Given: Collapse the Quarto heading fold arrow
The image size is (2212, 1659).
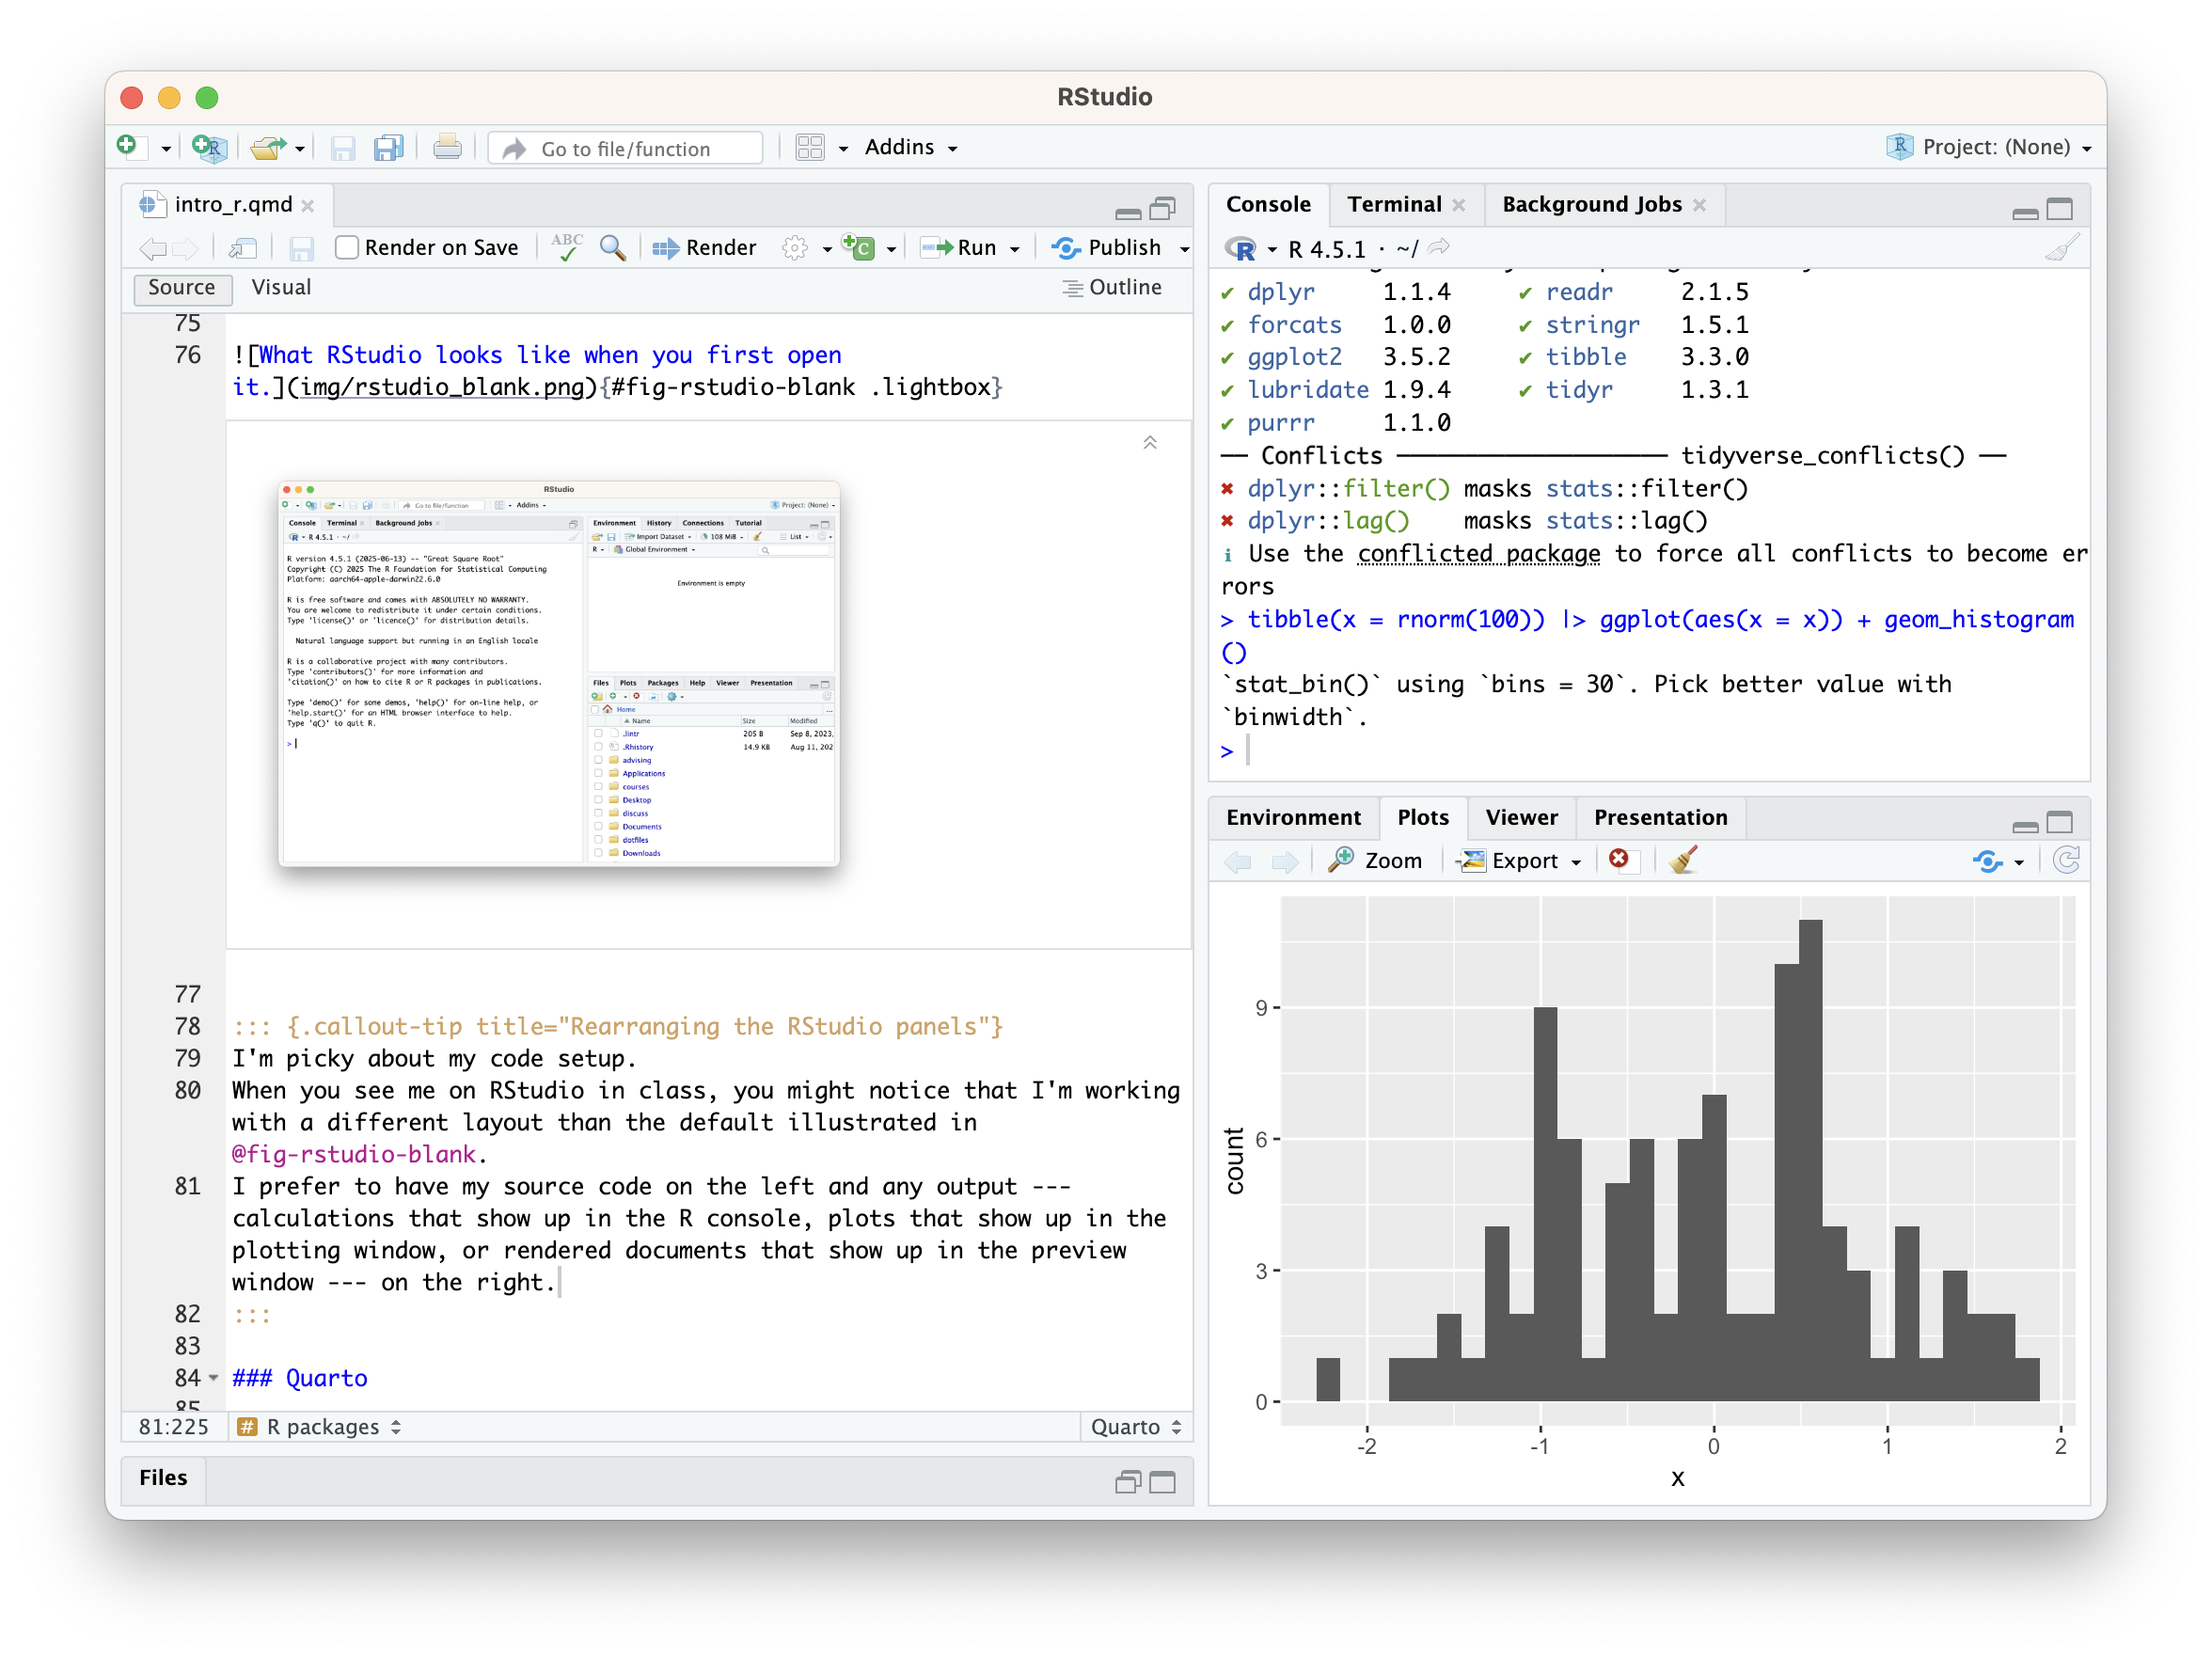Looking at the screenshot, I should (213, 1378).
